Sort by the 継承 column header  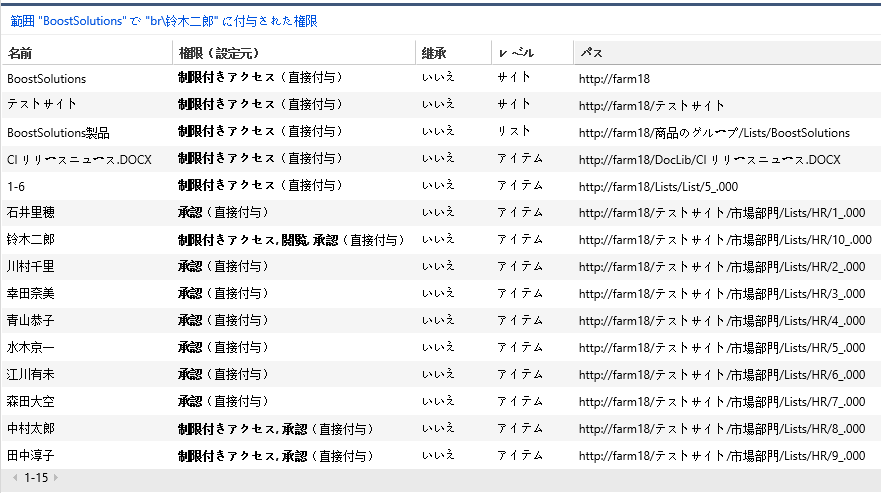pos(434,53)
